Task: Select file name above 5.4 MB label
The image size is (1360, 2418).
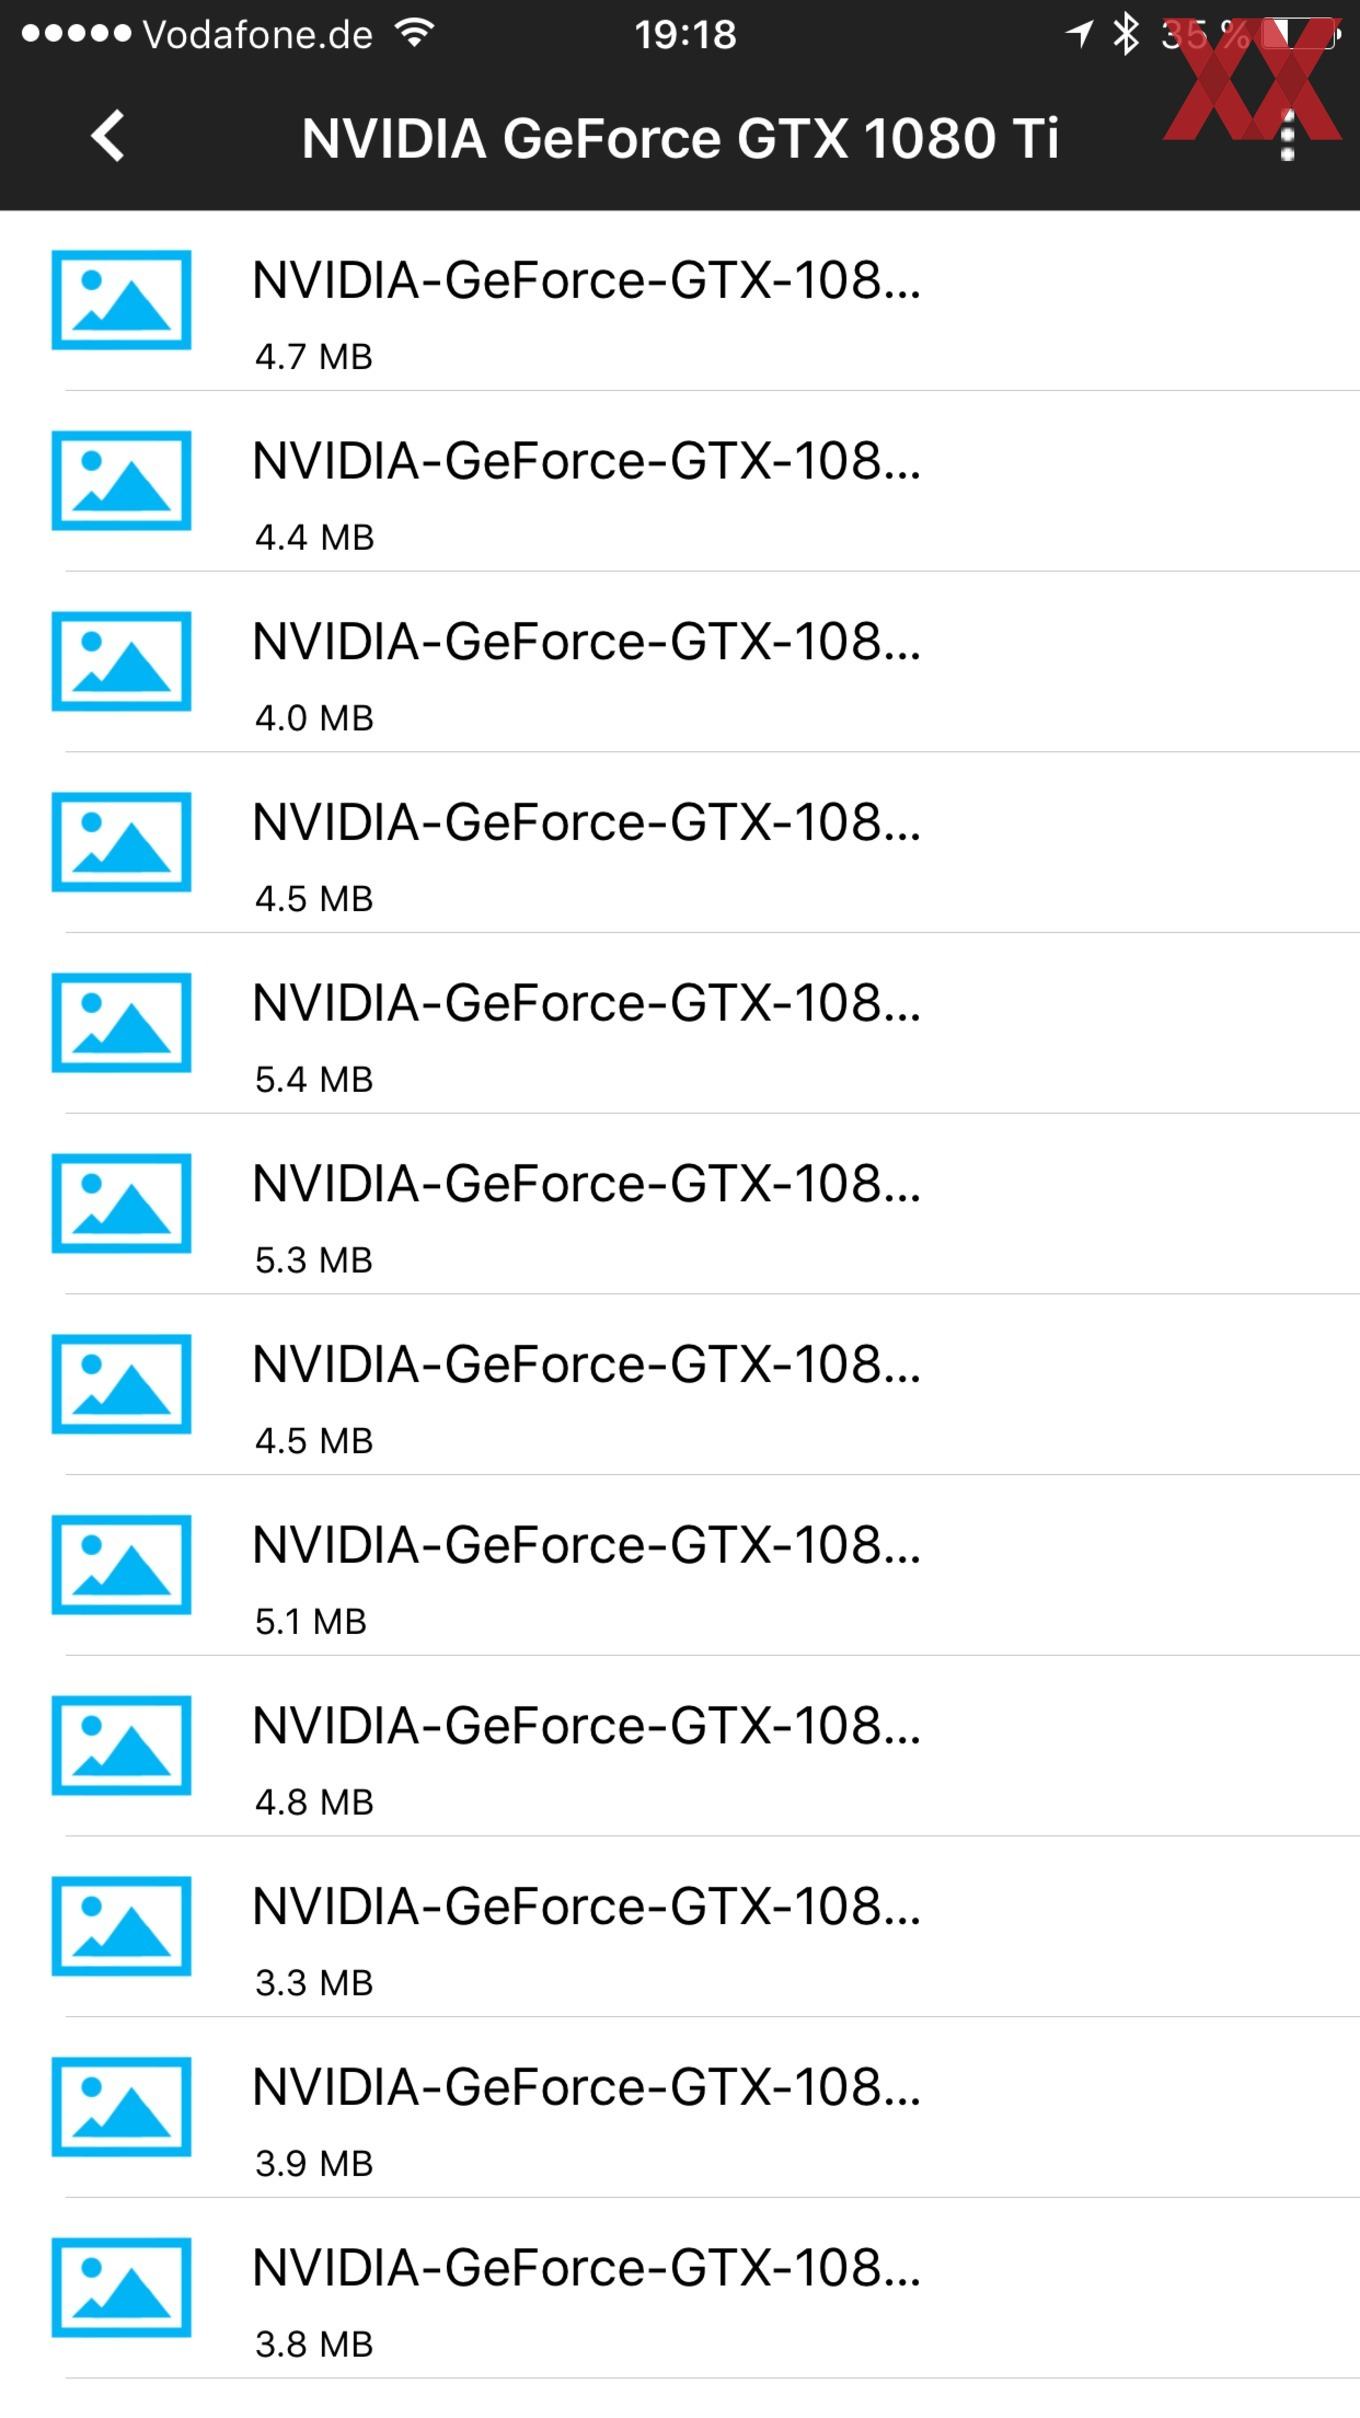Action: click(x=586, y=1003)
